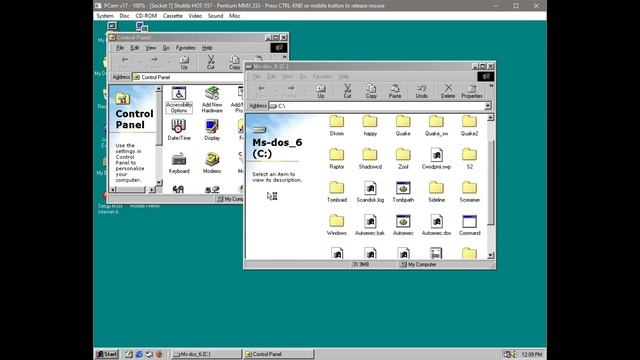Open Help menu in Control Panel window
The width and height of the screenshot is (640, 360).
[207, 48]
